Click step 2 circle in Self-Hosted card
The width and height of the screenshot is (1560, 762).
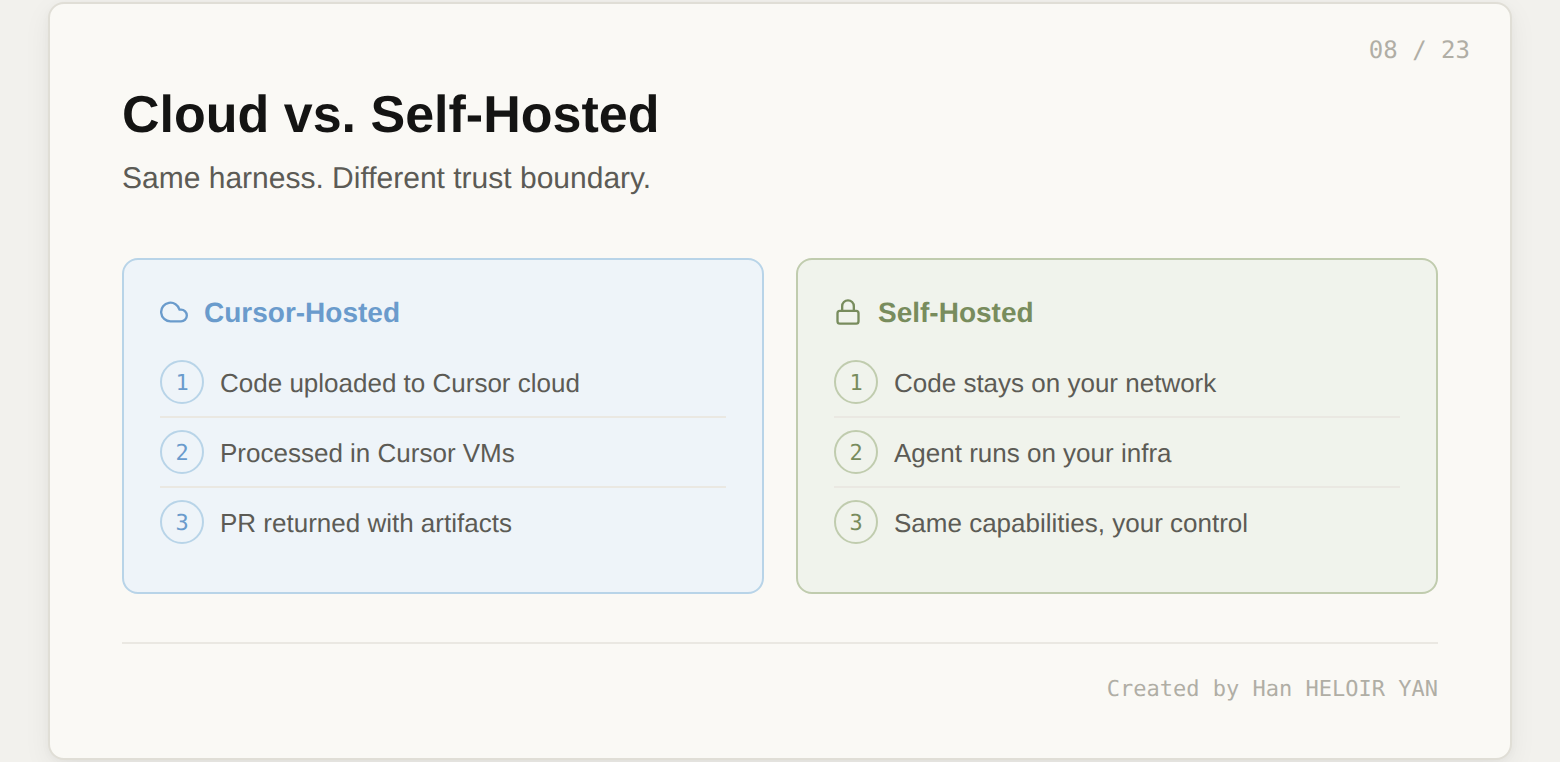tap(856, 452)
